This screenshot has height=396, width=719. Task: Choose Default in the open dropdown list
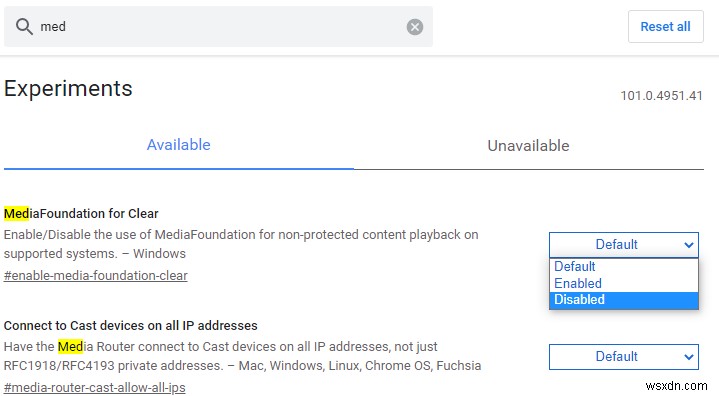tap(624, 266)
